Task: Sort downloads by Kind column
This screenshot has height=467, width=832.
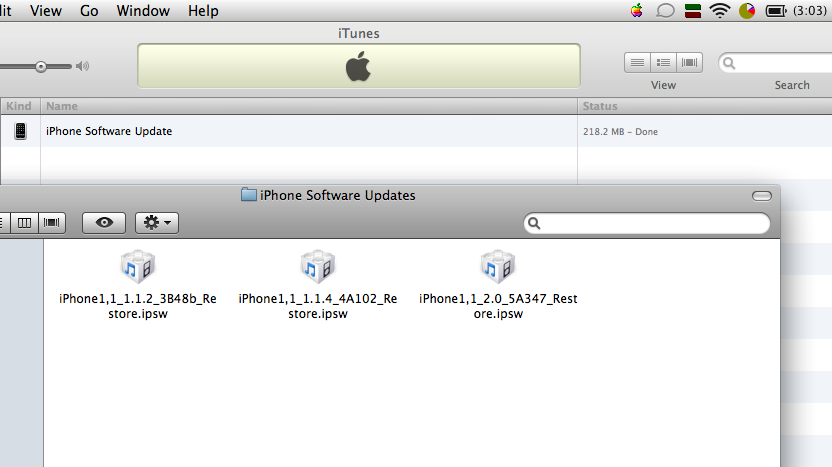Action: pyautogui.click(x=19, y=106)
